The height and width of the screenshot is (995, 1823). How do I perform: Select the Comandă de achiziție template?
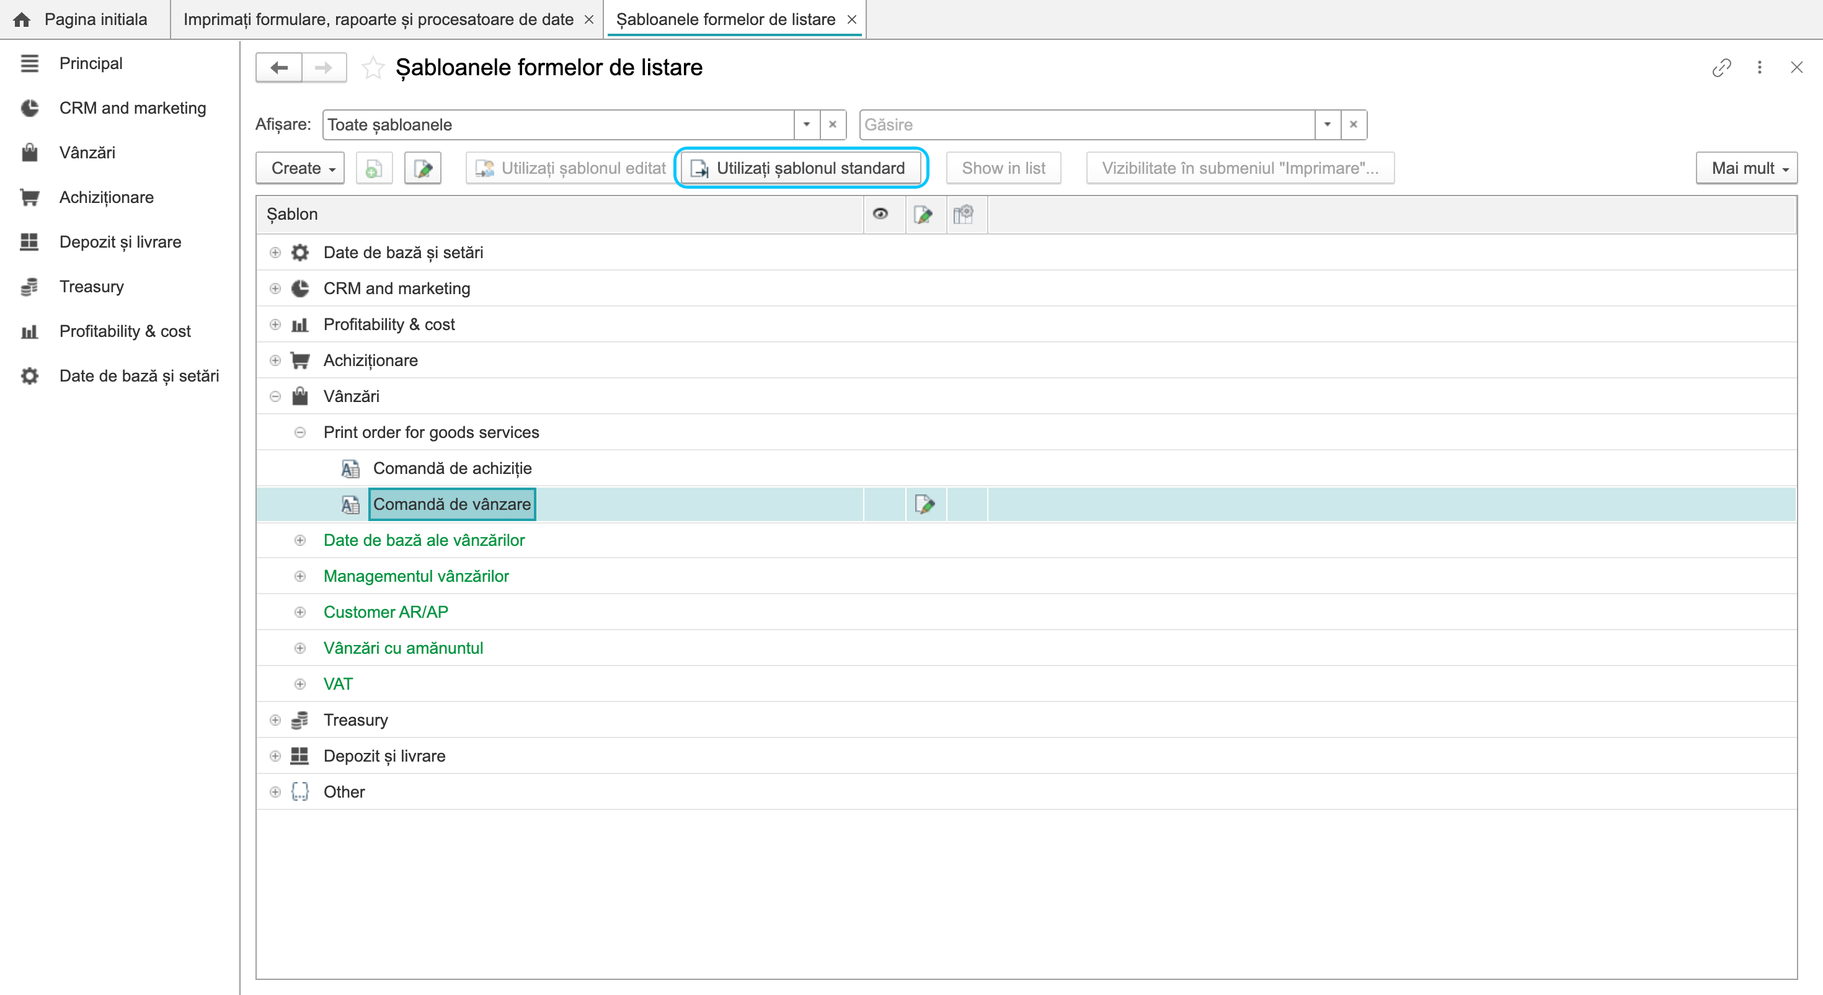pos(452,468)
